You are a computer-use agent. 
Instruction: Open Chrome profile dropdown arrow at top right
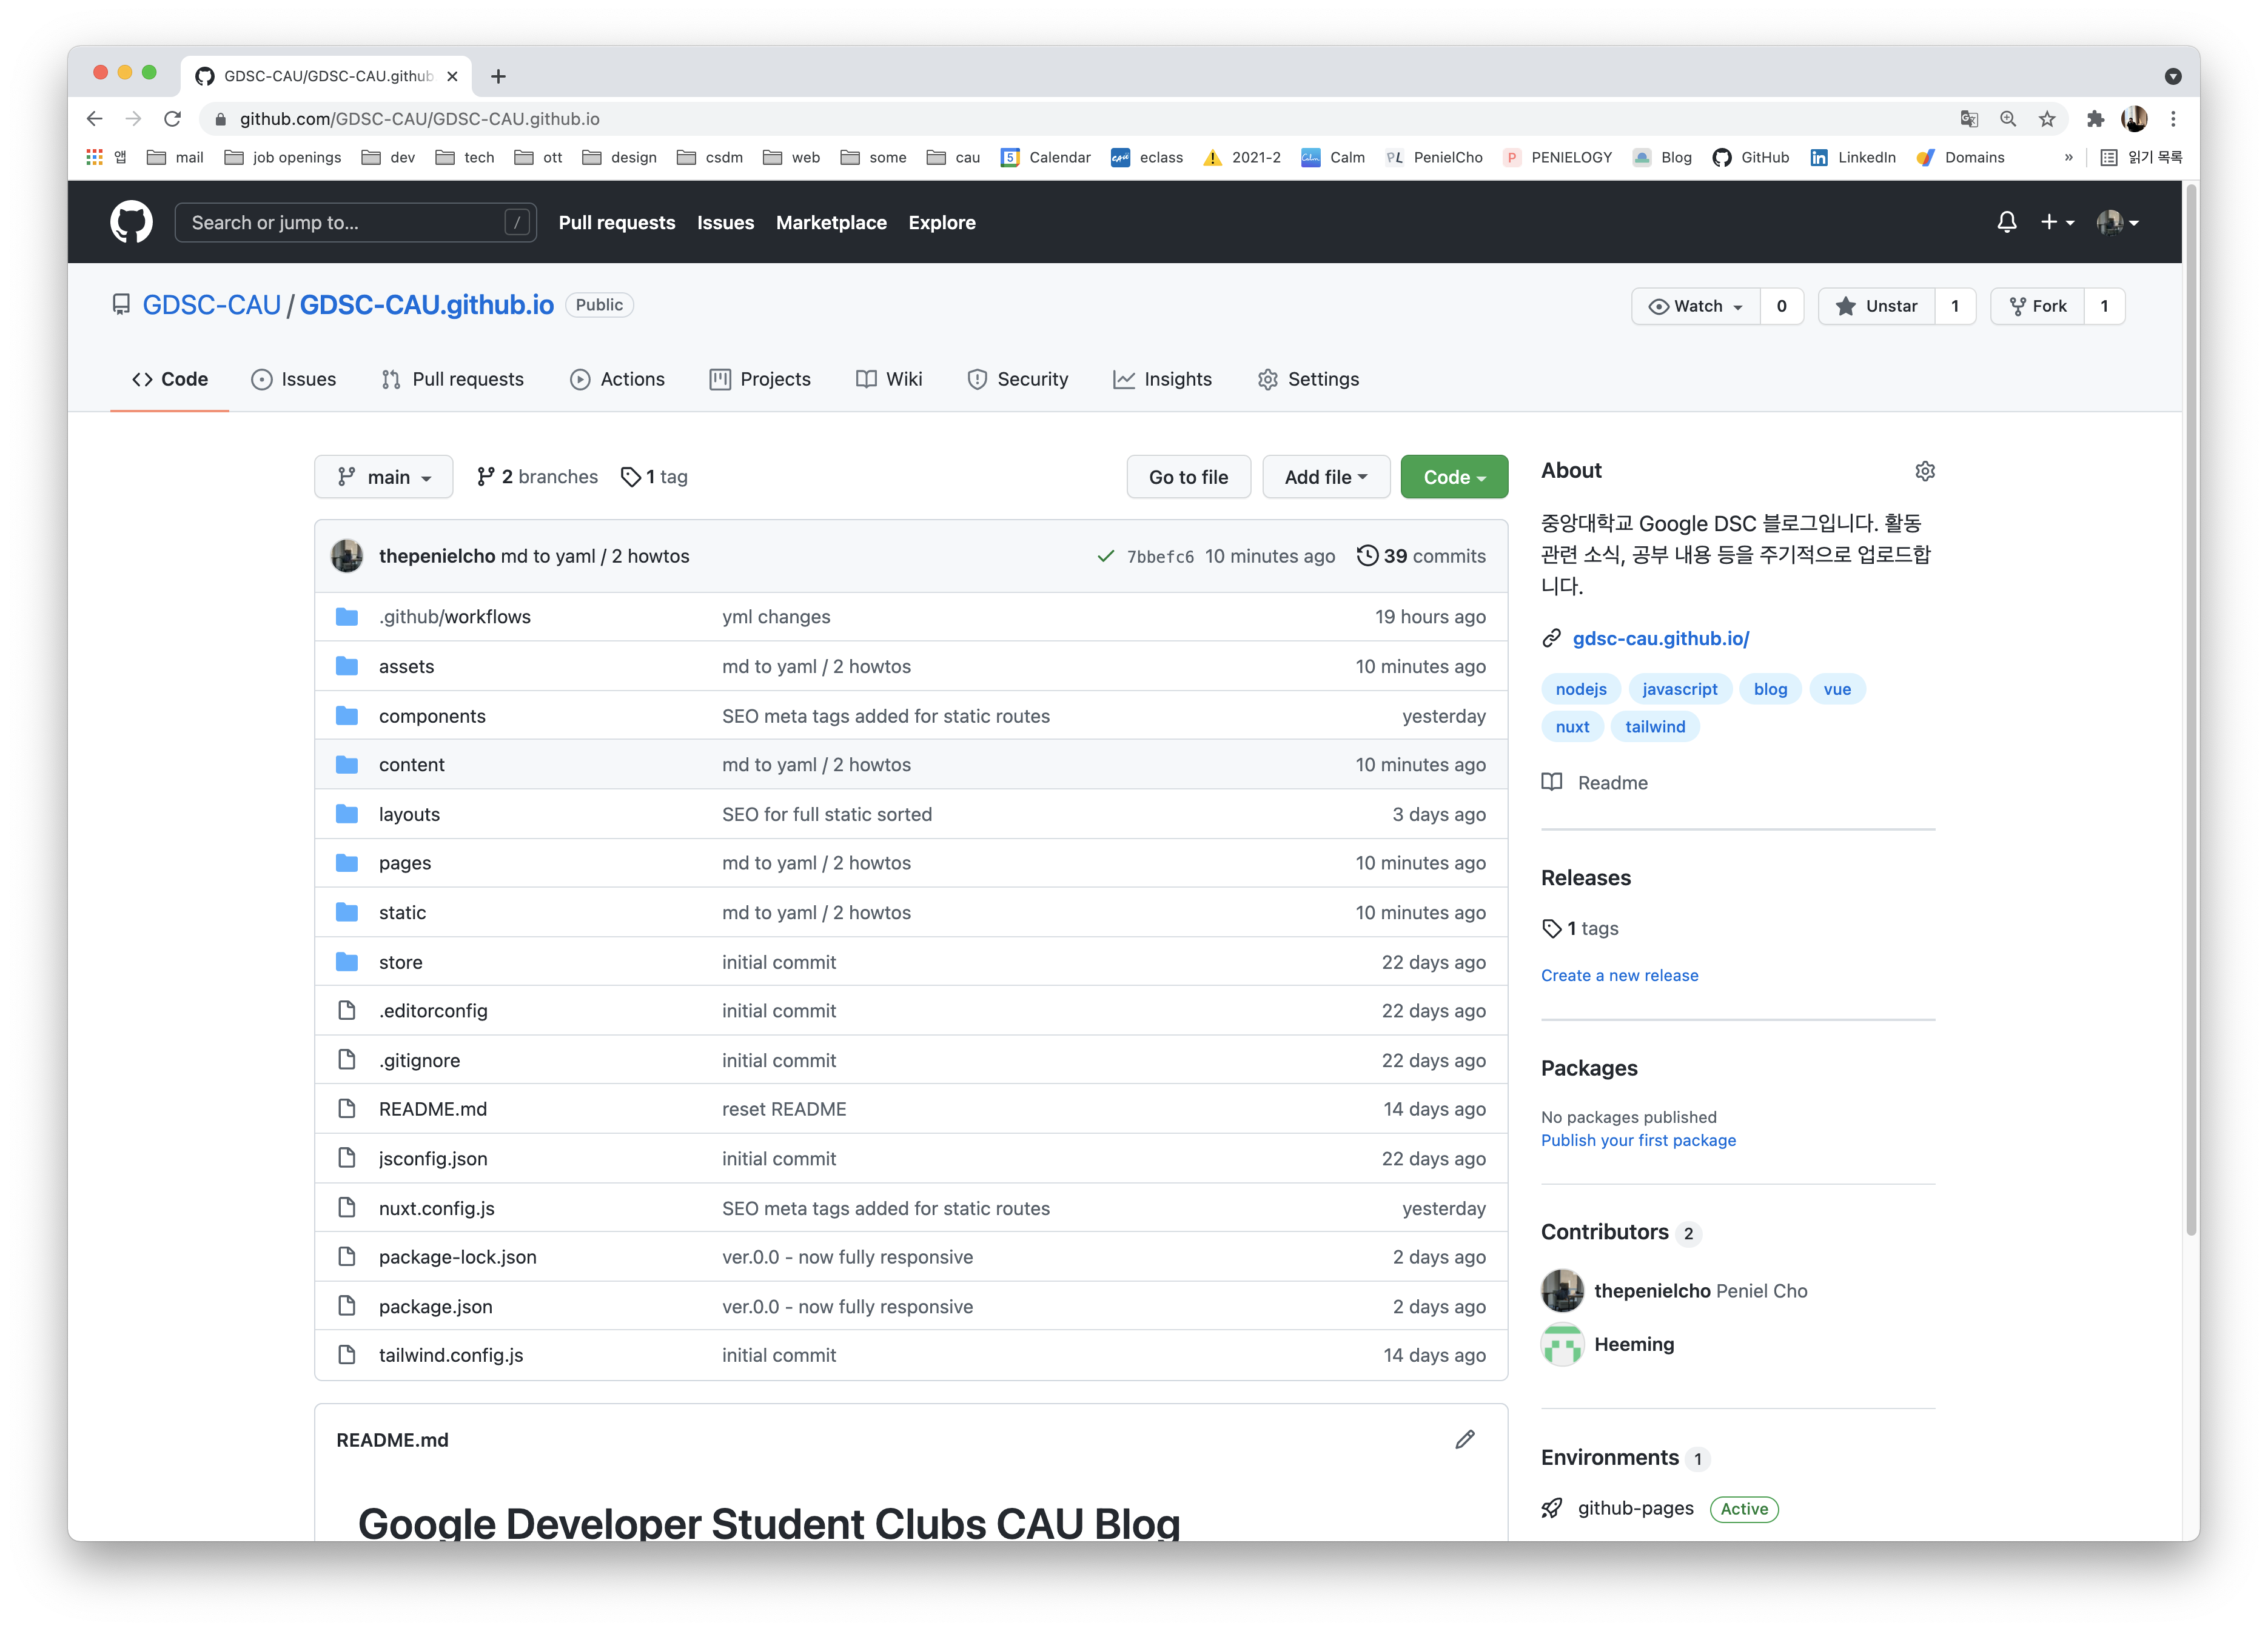tap(2173, 76)
